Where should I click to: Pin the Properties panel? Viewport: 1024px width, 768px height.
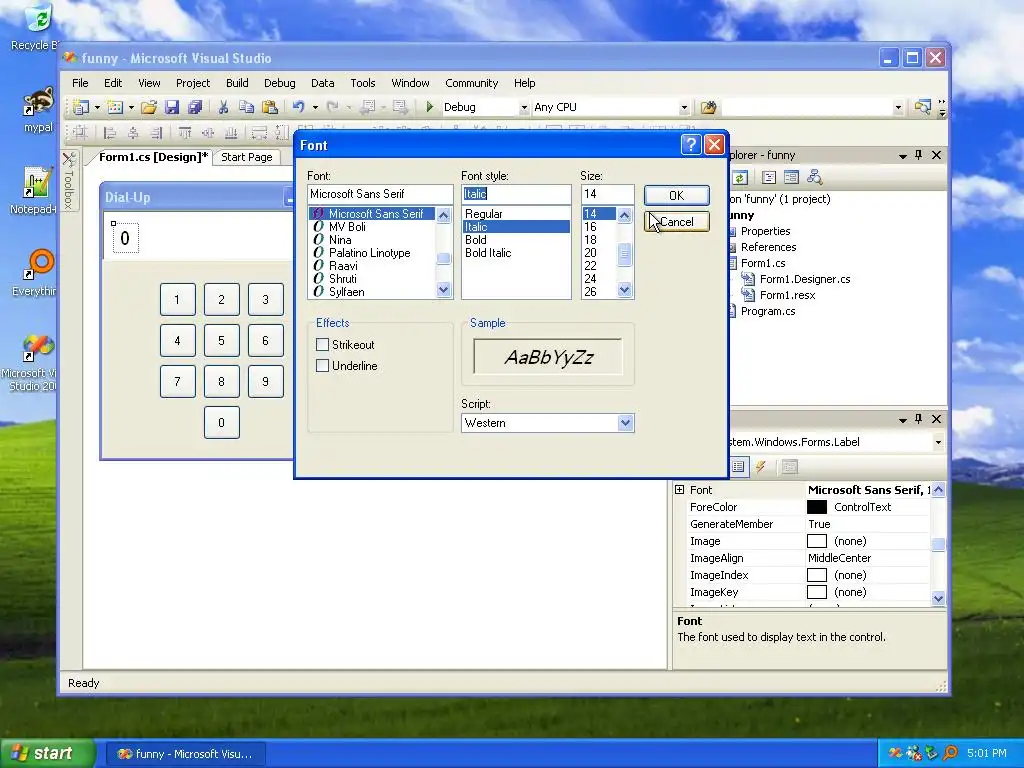[x=918, y=419]
